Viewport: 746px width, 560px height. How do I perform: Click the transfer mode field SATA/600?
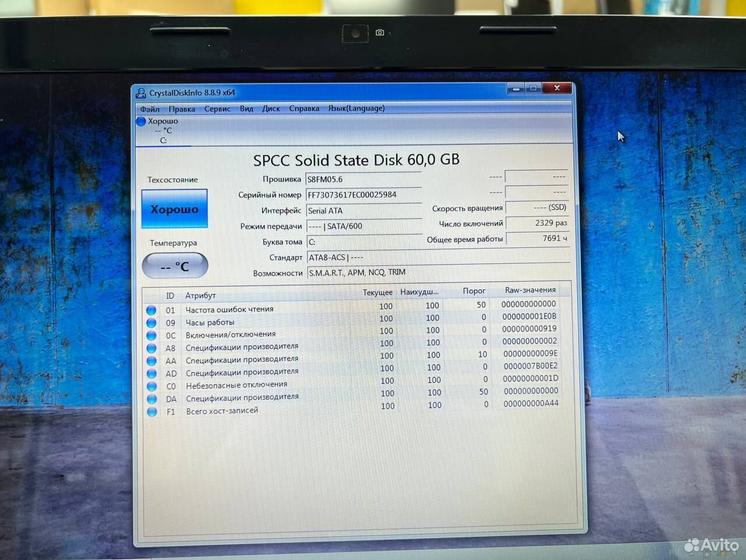click(363, 226)
